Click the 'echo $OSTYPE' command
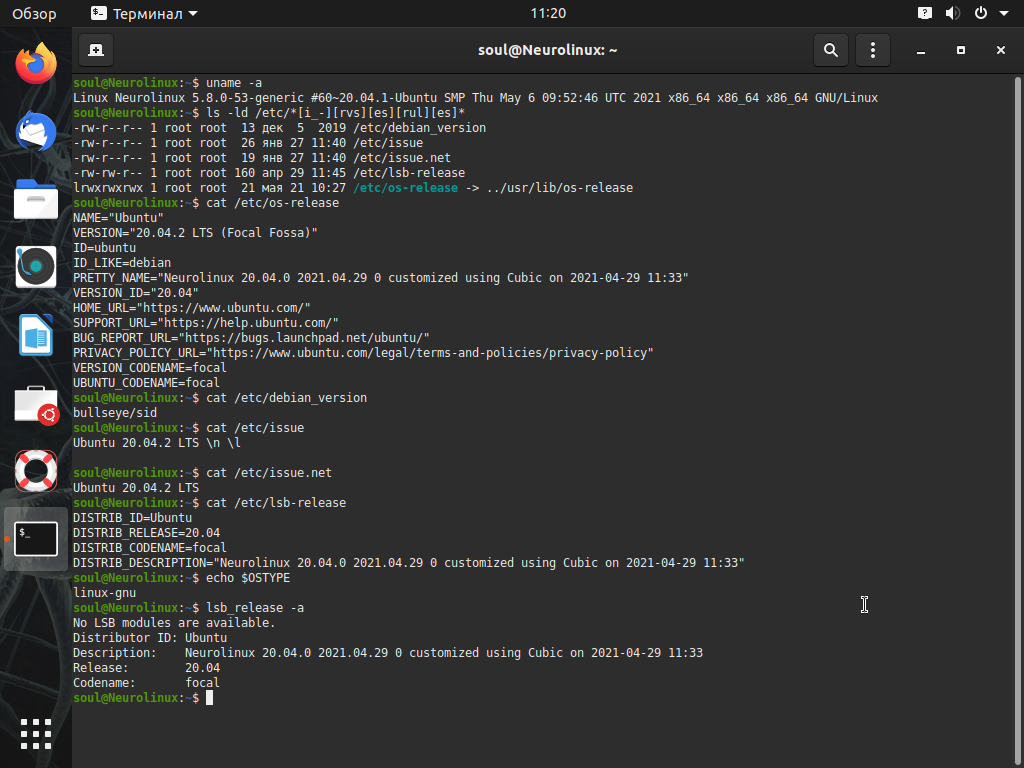Screen dimensions: 1024x768 click(248, 578)
